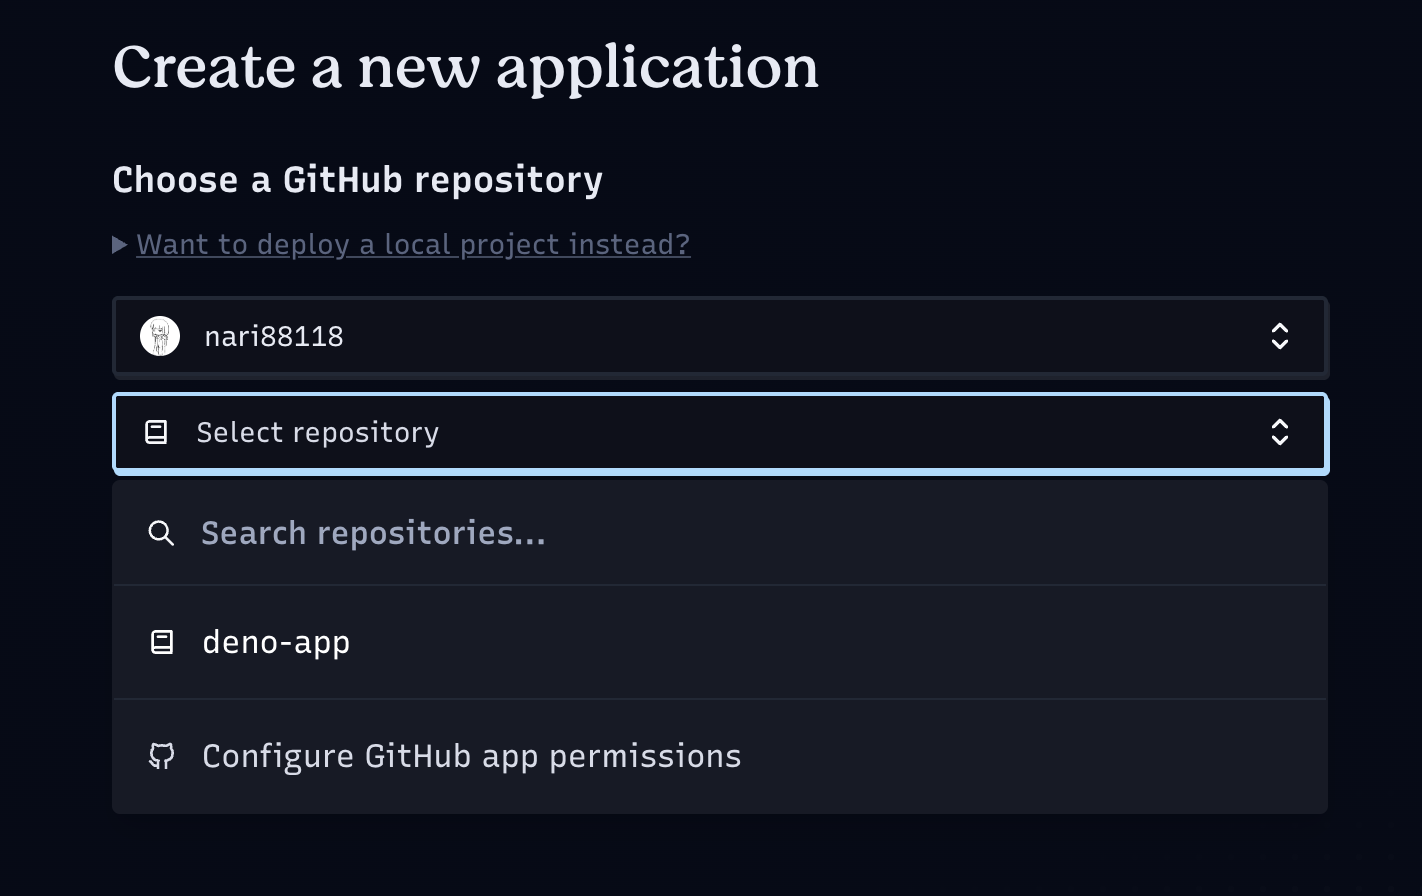
Task: Click the book icon beside Select repository
Action: pos(156,432)
